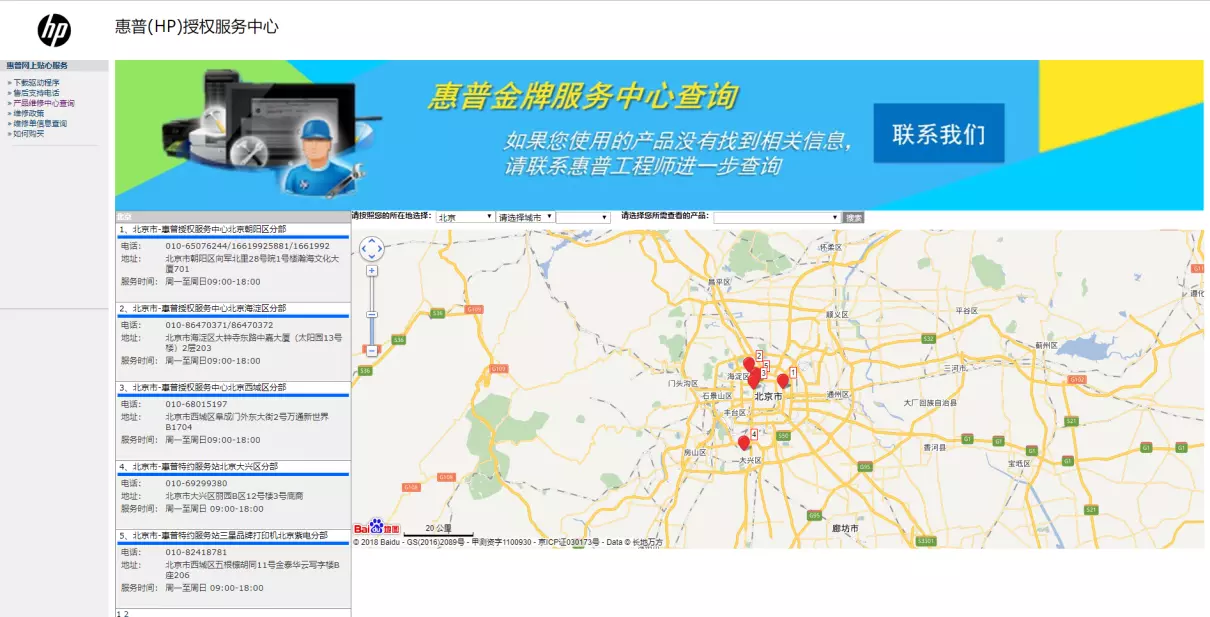This screenshot has width=1210, height=617.
Task: Open 下载驱动程序 sidebar link
Action: click(36, 83)
